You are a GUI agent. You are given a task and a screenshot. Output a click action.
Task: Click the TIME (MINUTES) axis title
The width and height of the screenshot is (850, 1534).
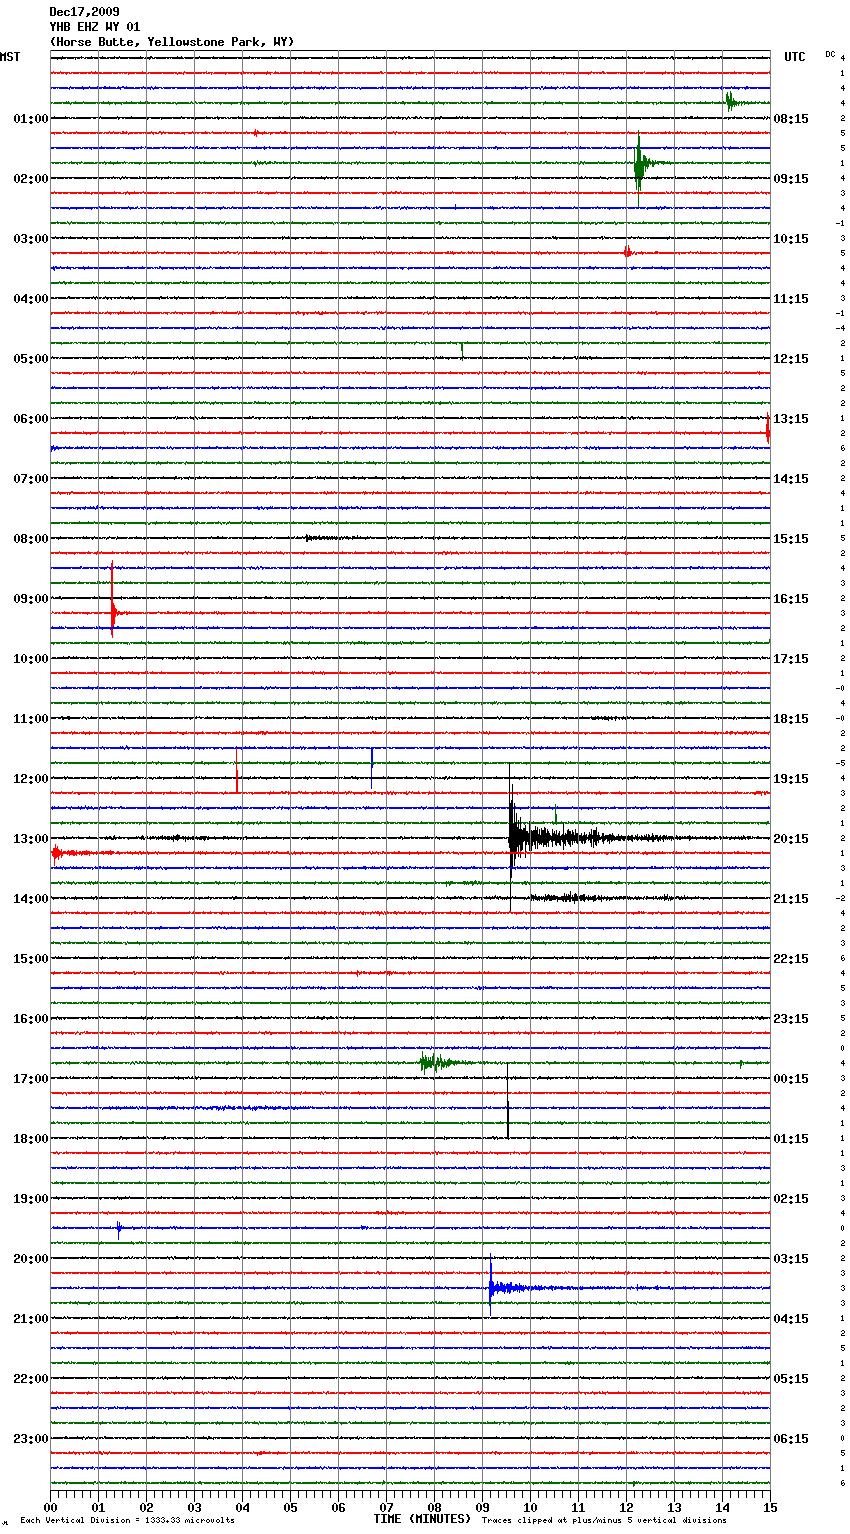[422, 1519]
